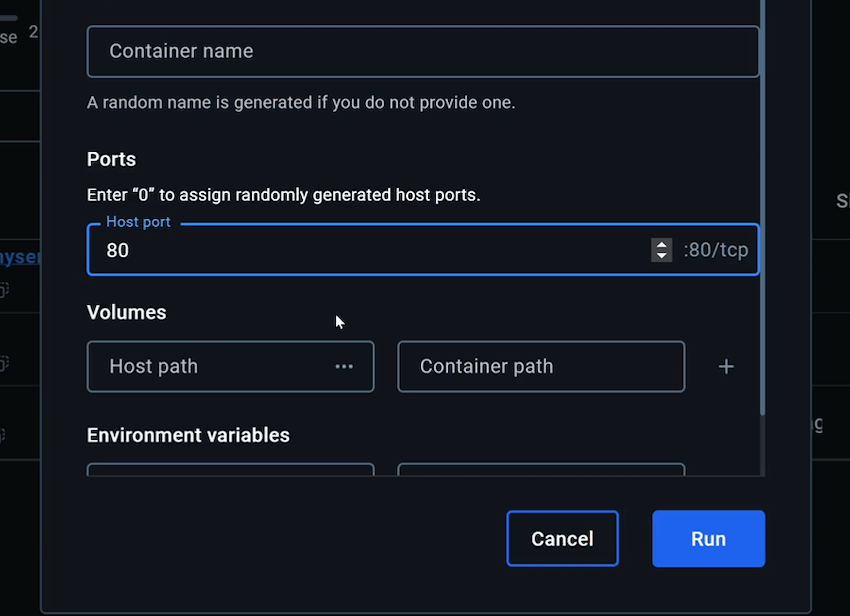Open the mysql link behind the dialog
This screenshot has width=850, height=616.
[x=20, y=257]
